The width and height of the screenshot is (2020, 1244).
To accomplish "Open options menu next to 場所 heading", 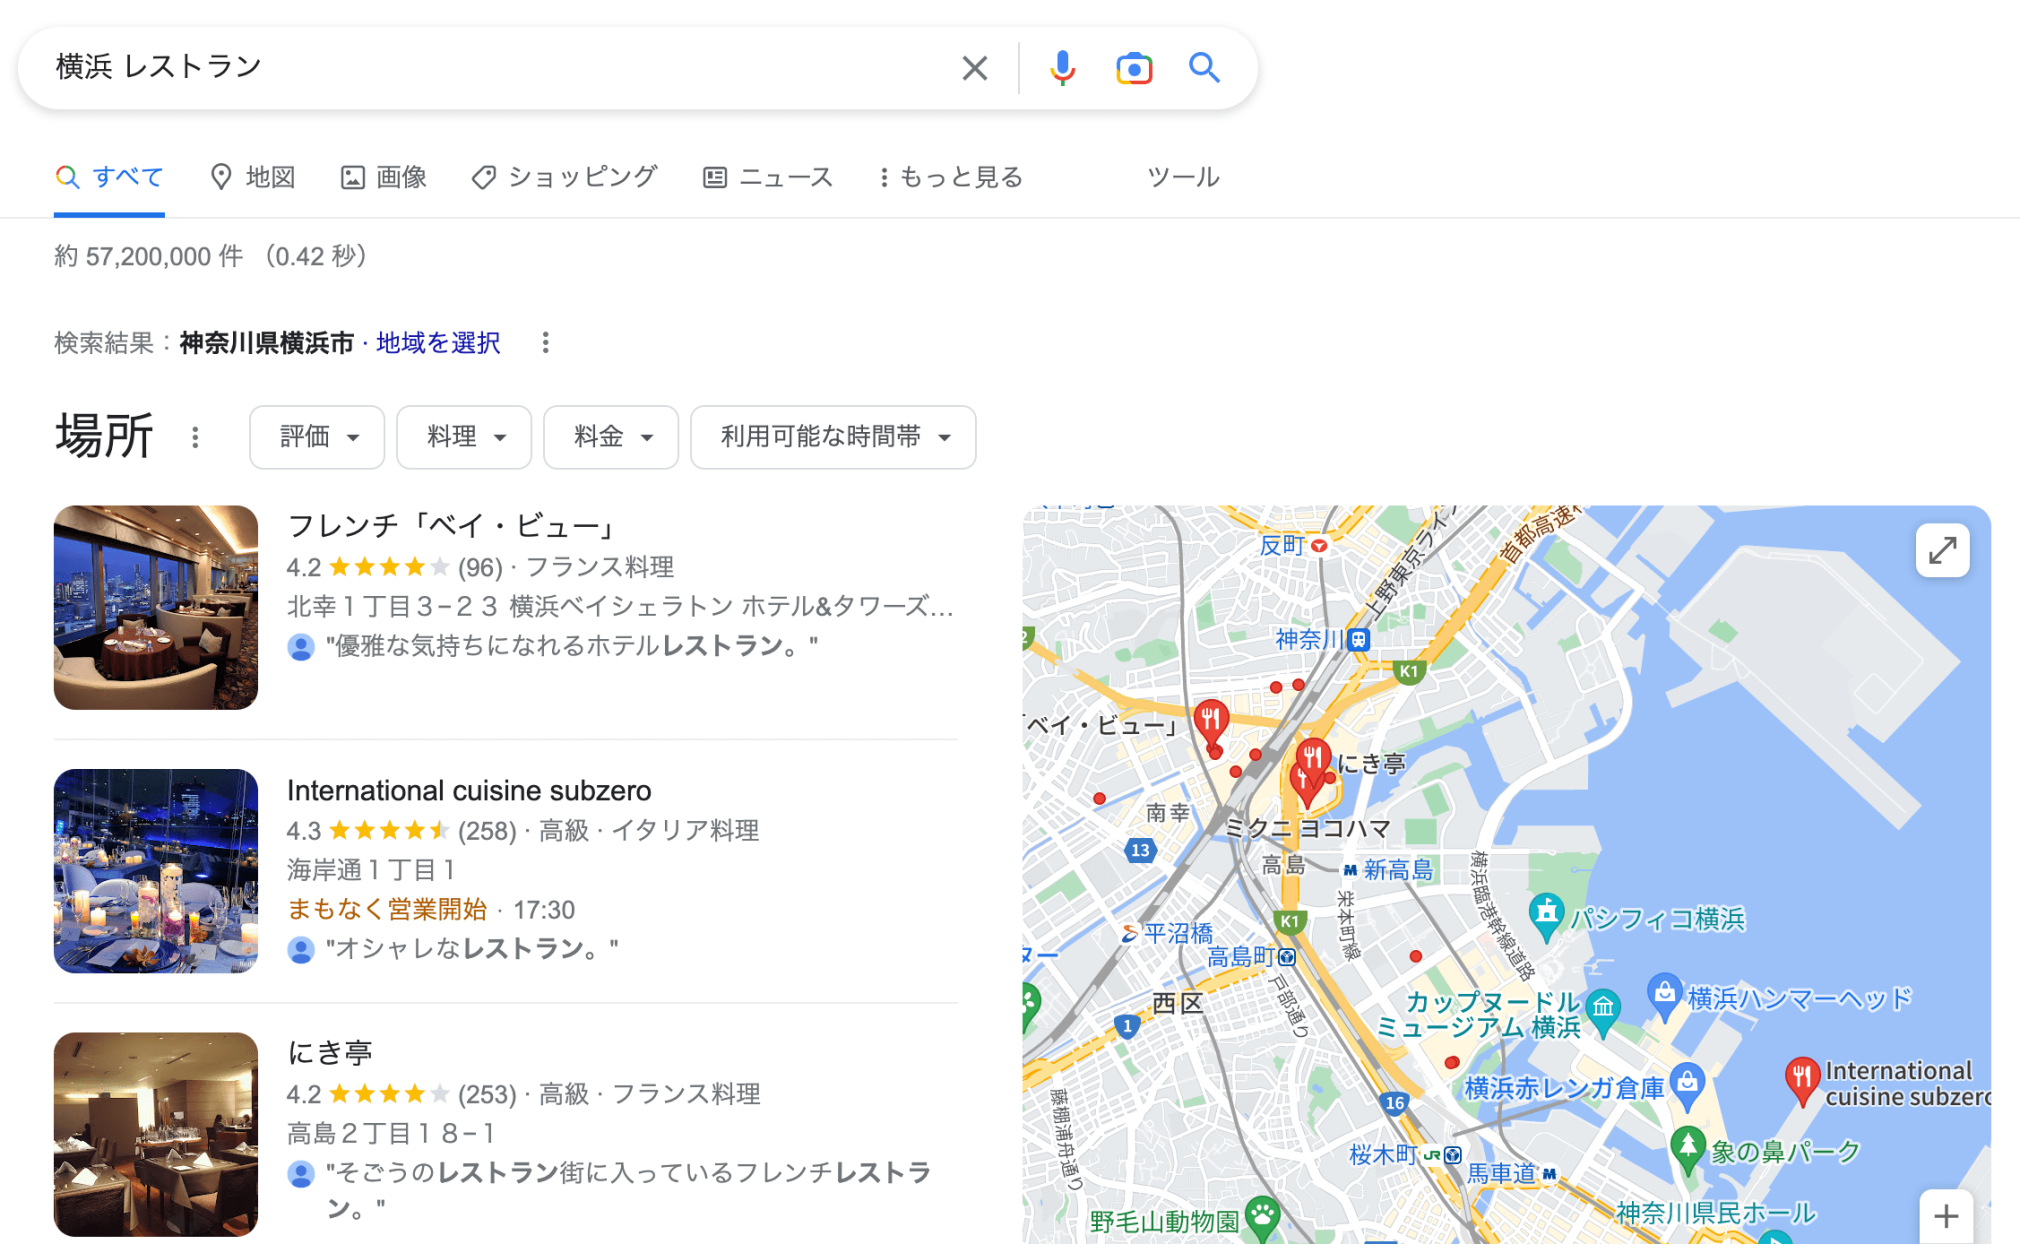I will pos(196,437).
